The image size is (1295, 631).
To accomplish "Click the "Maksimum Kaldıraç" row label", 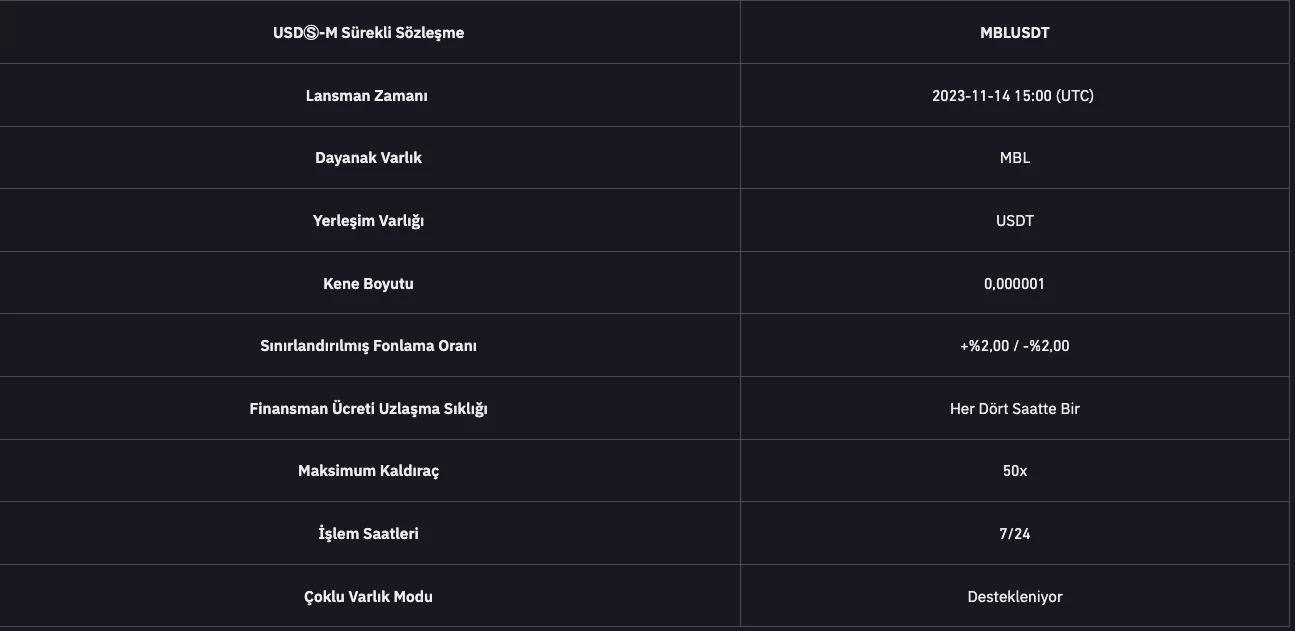I will 368,471.
